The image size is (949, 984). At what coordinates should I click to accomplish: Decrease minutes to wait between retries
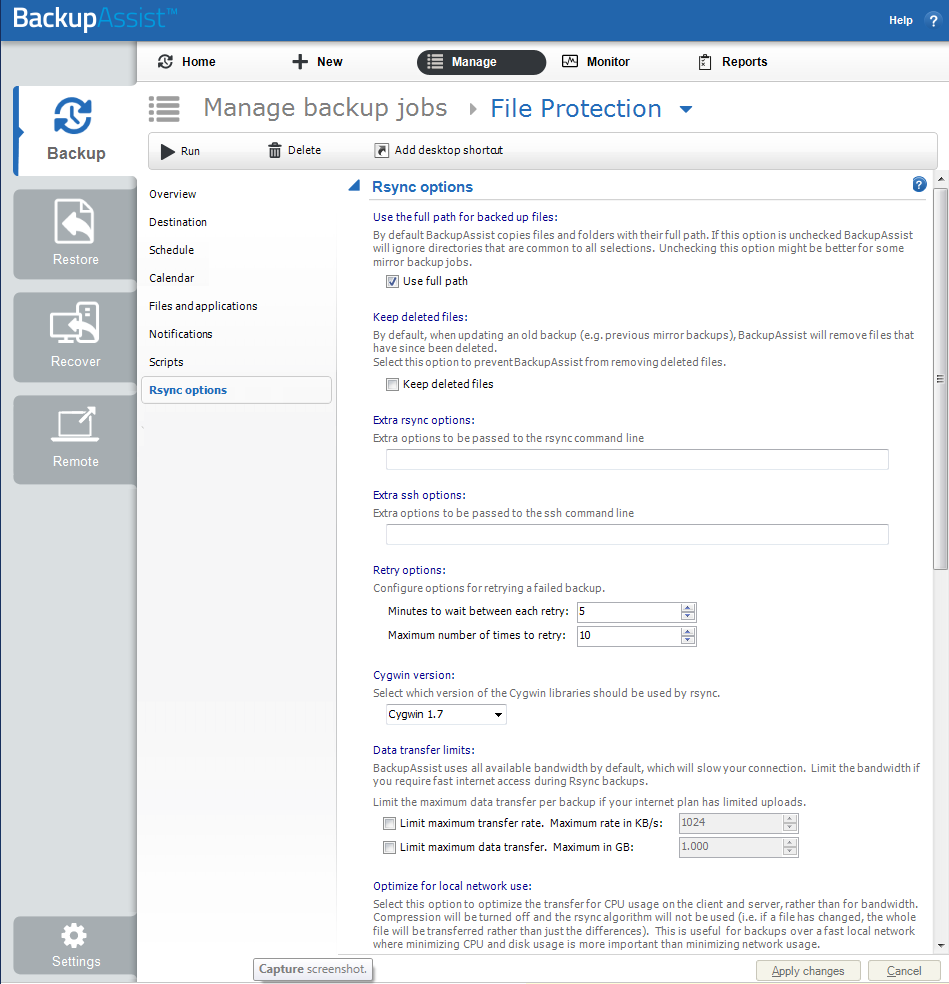point(688,616)
